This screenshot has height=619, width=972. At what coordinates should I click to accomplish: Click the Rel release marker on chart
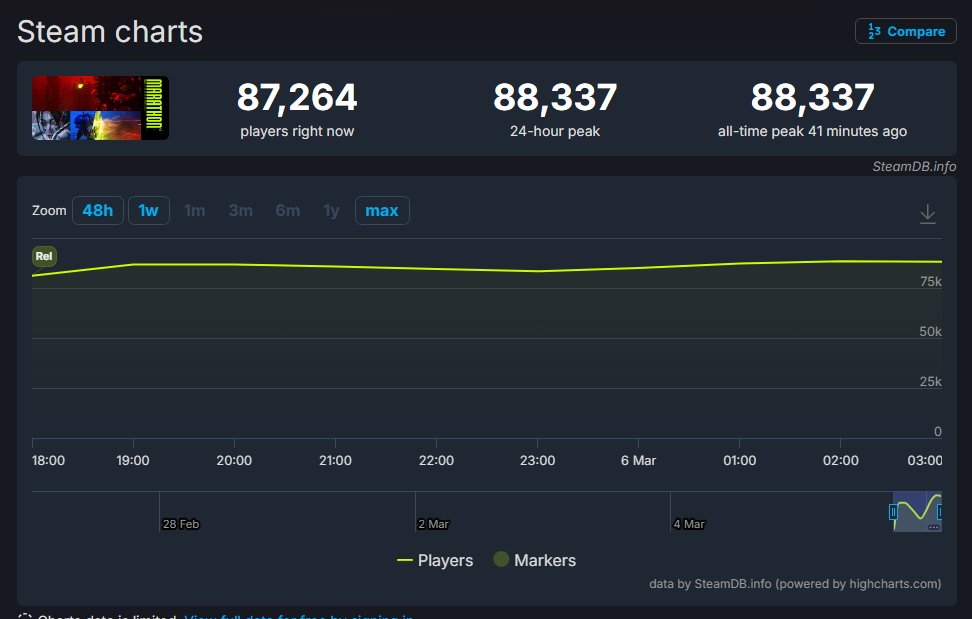click(x=44, y=256)
